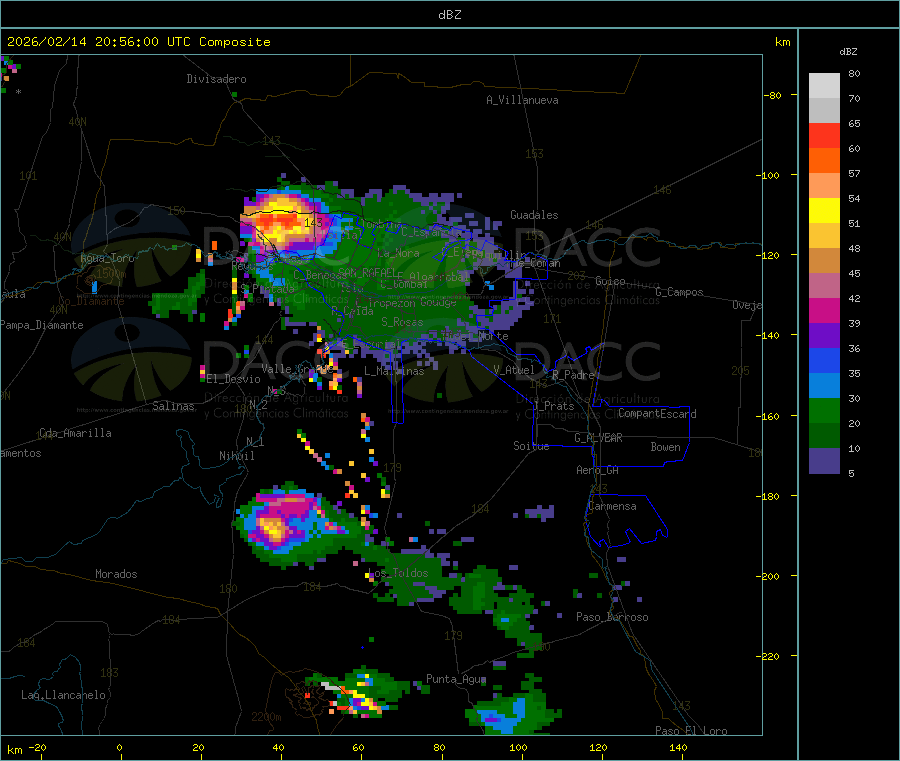Click the timestamp '2026/02/14 20:56:00 UTC Composite'

point(138,42)
